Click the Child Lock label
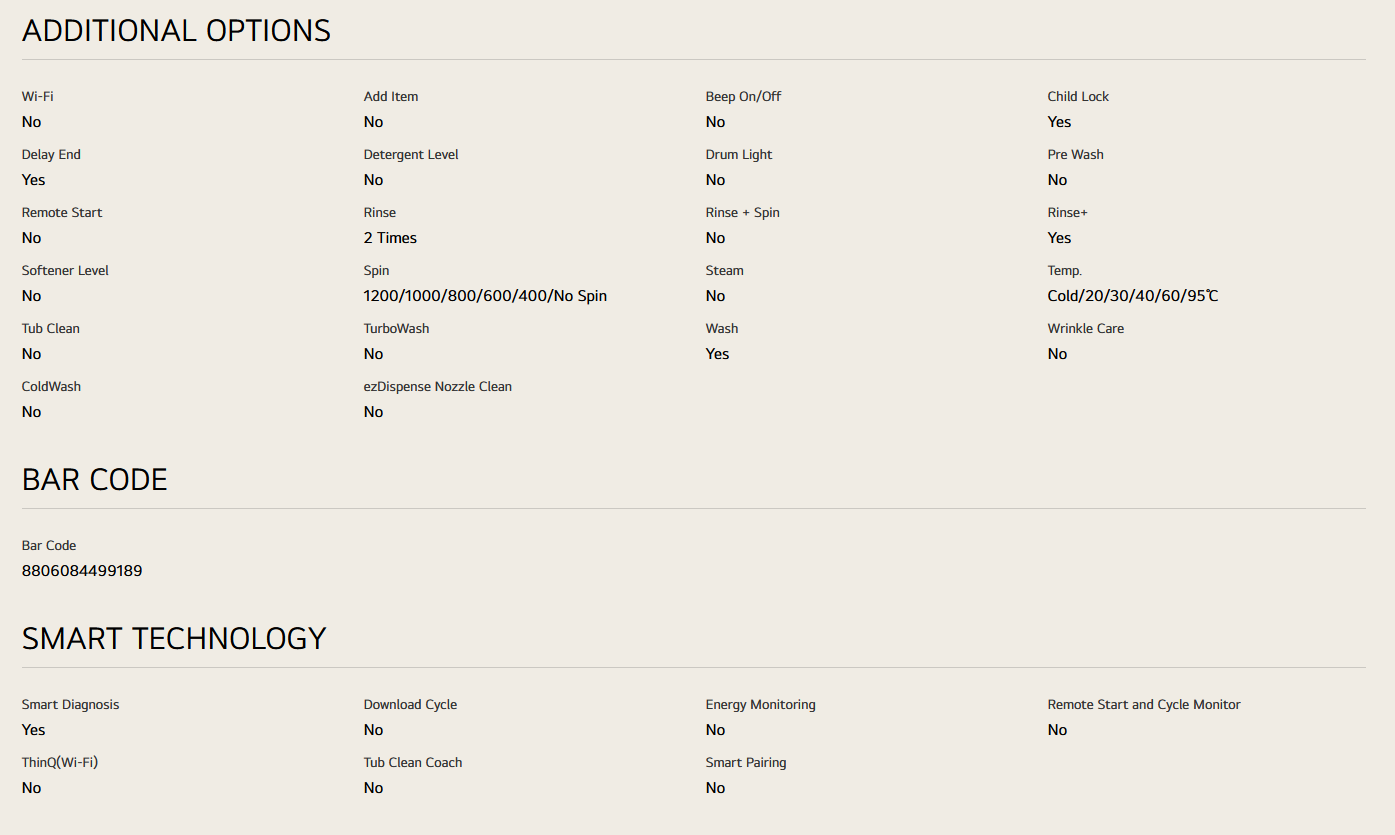This screenshot has width=1395, height=835. [1078, 97]
